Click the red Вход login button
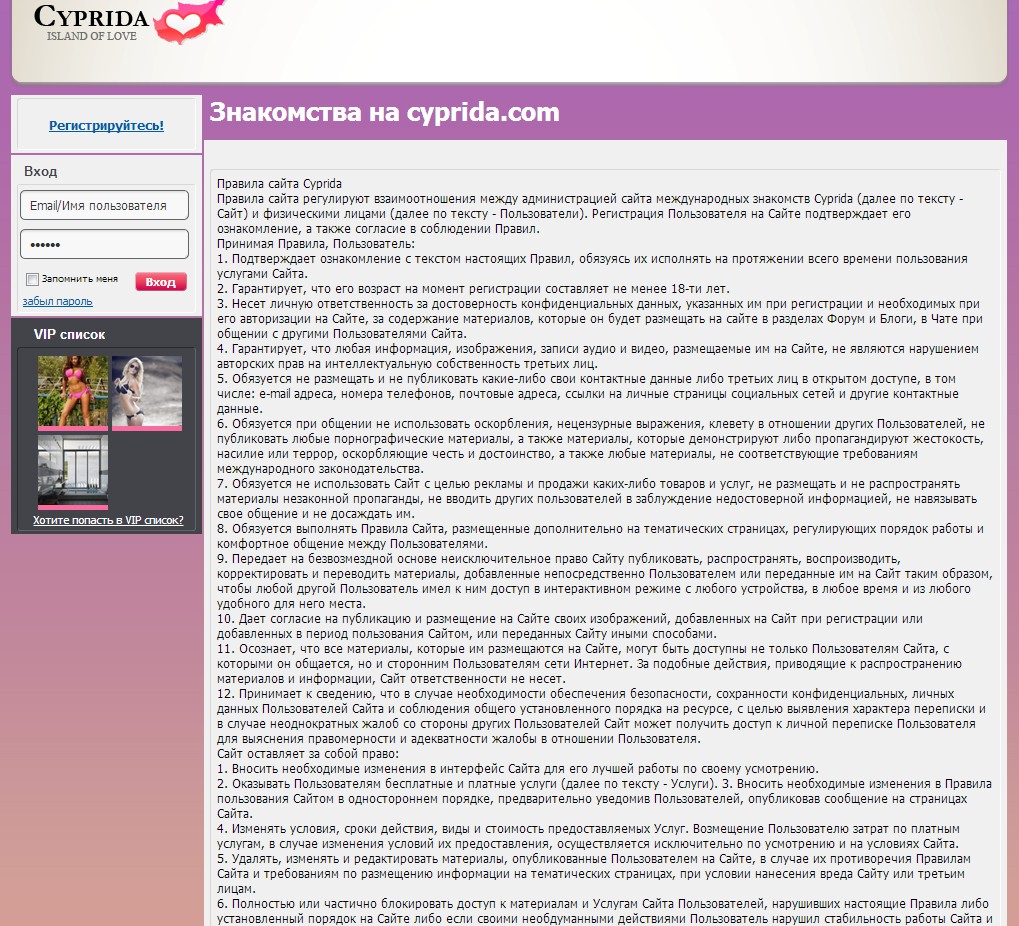 pyautogui.click(x=161, y=281)
